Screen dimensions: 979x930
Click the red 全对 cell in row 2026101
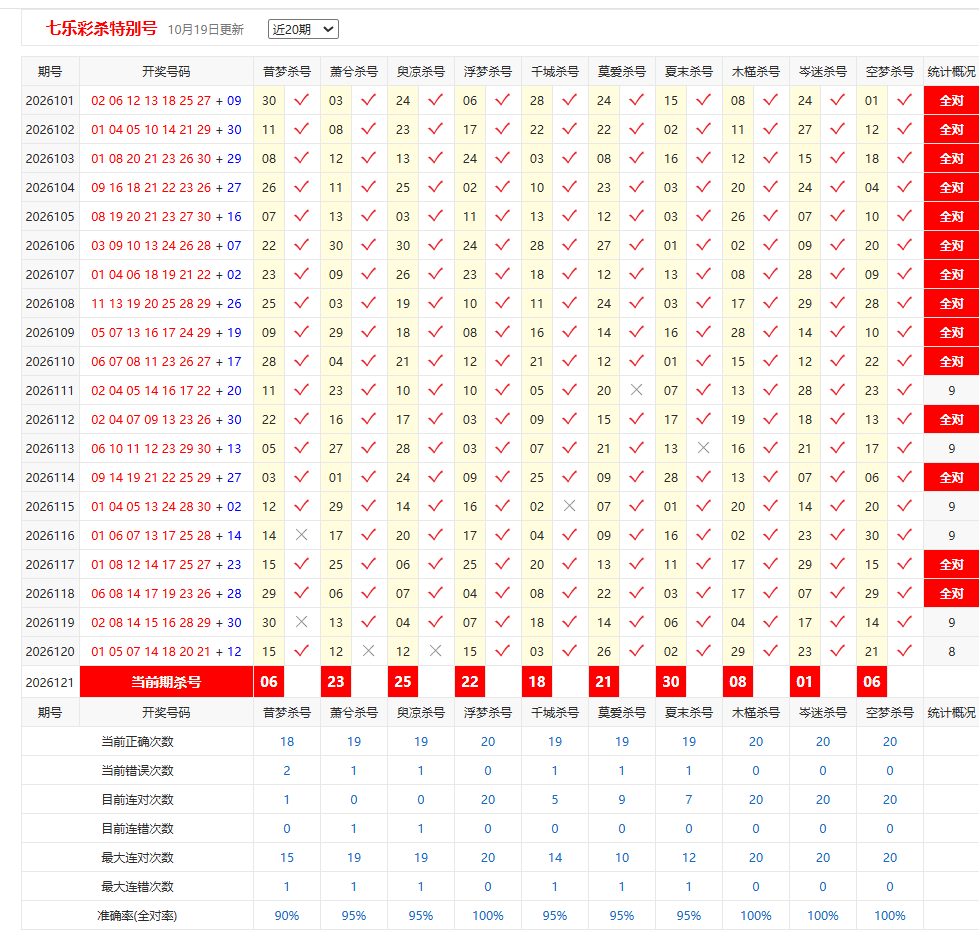952,100
